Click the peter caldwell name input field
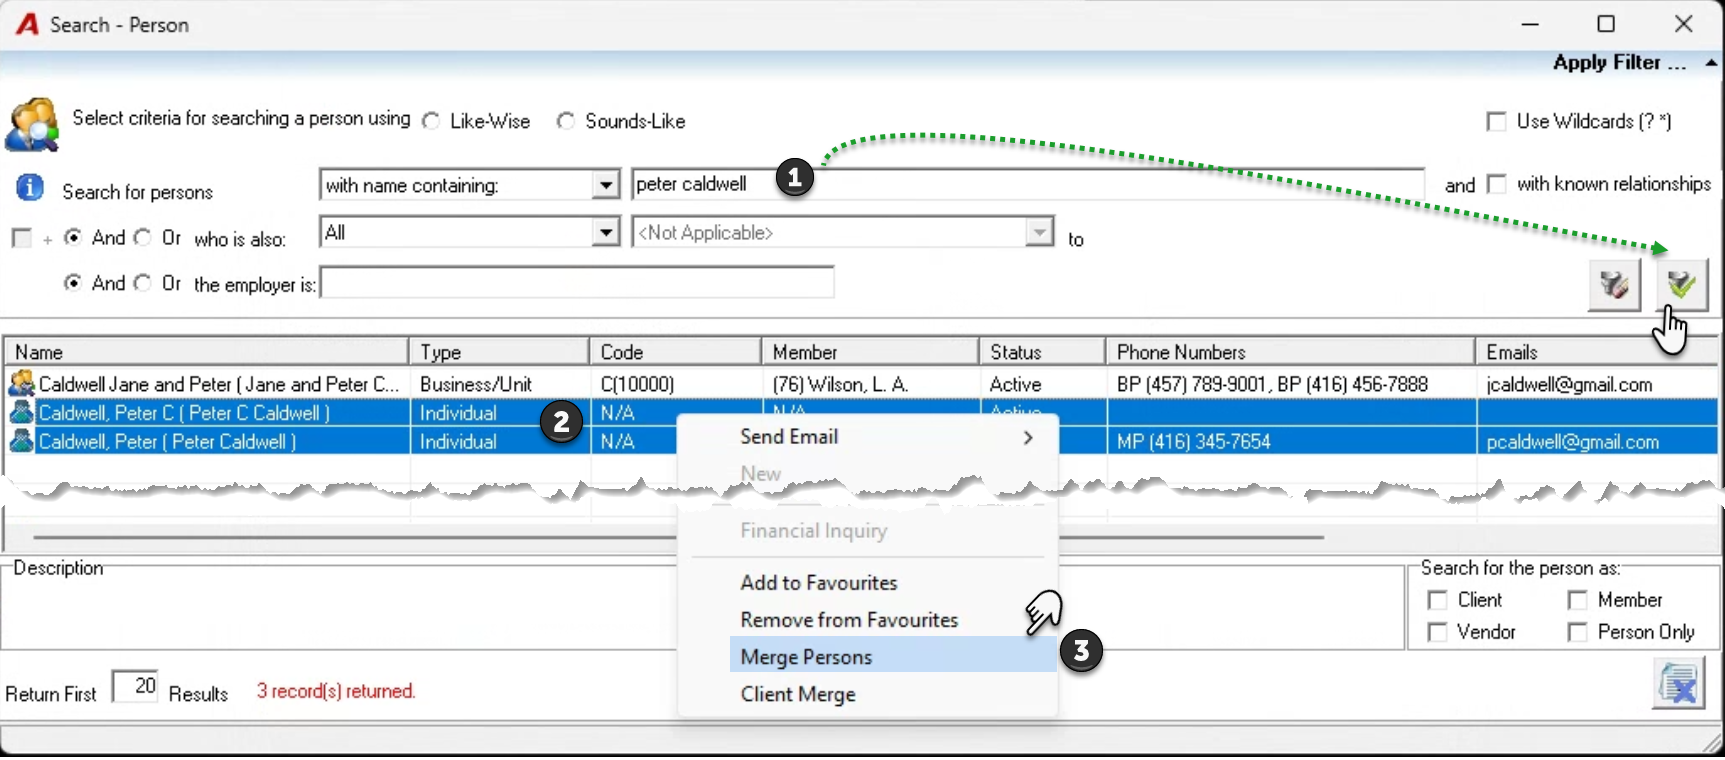The width and height of the screenshot is (1725, 760). point(1028,185)
